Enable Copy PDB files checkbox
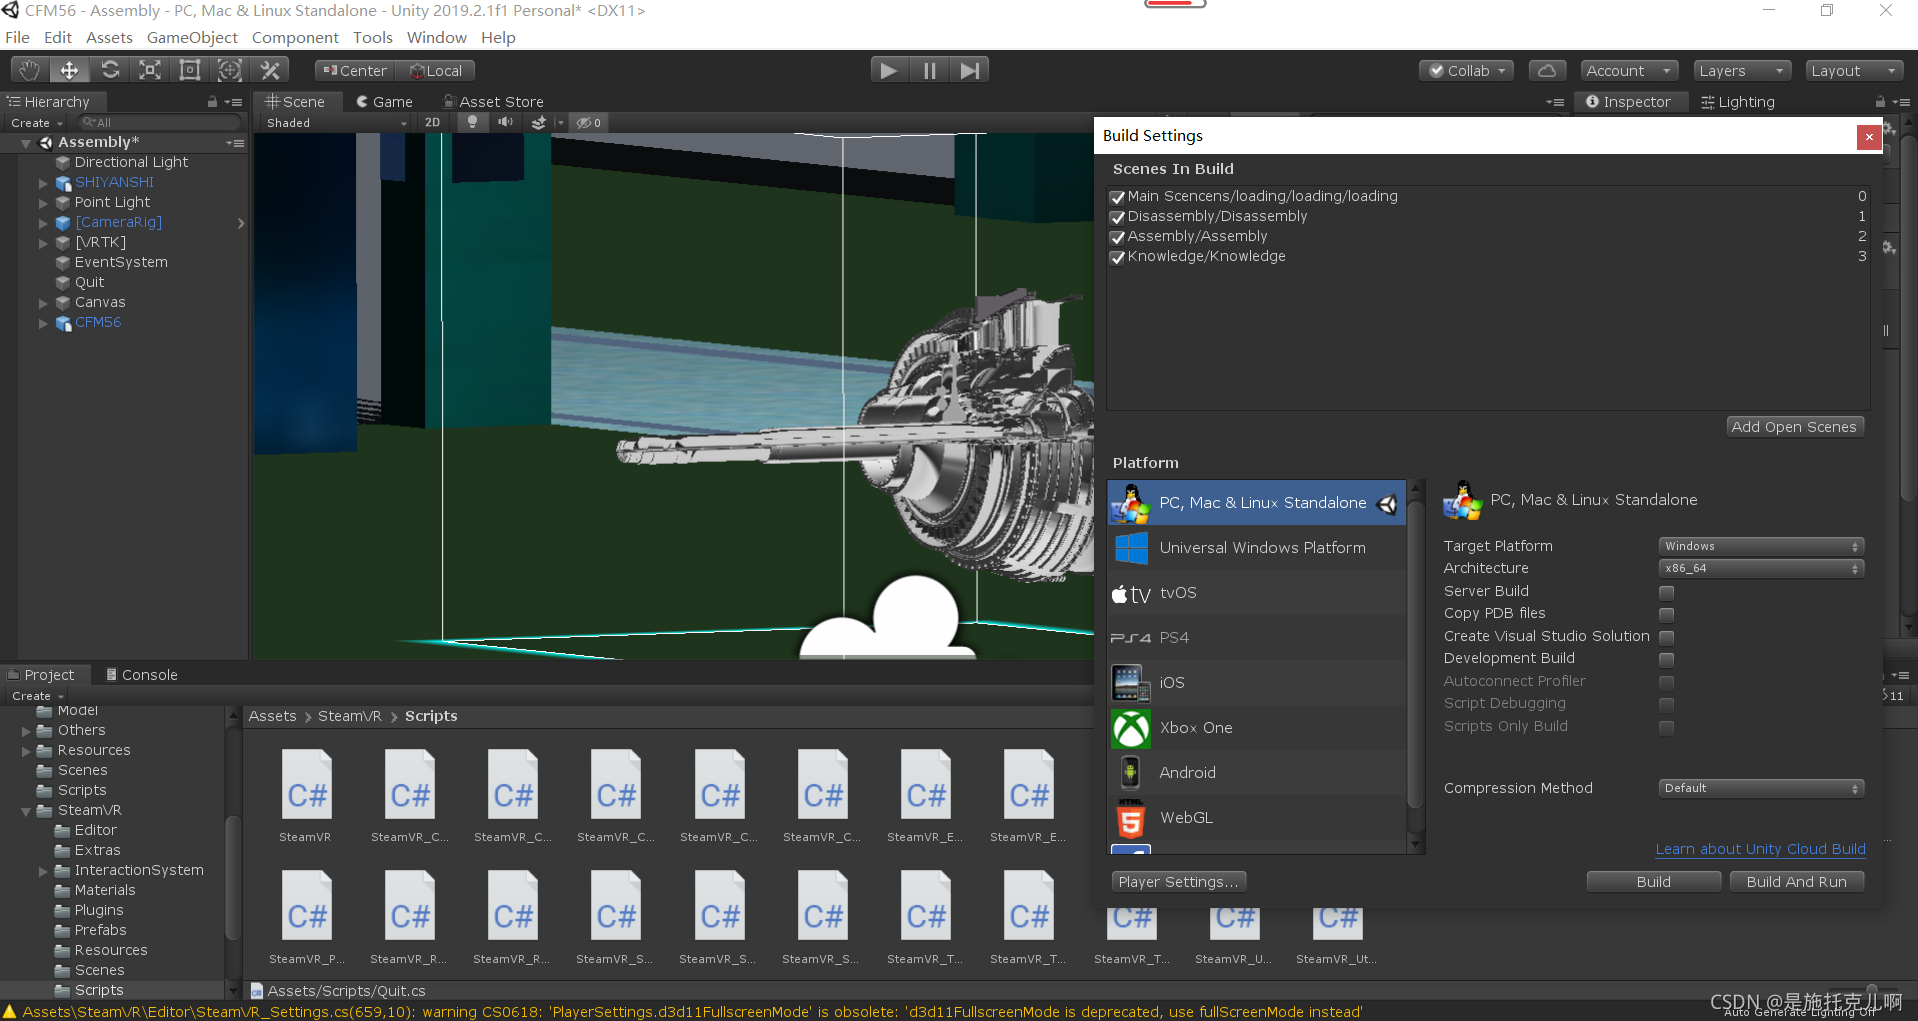Viewport: 1918px width, 1021px height. (x=1666, y=614)
